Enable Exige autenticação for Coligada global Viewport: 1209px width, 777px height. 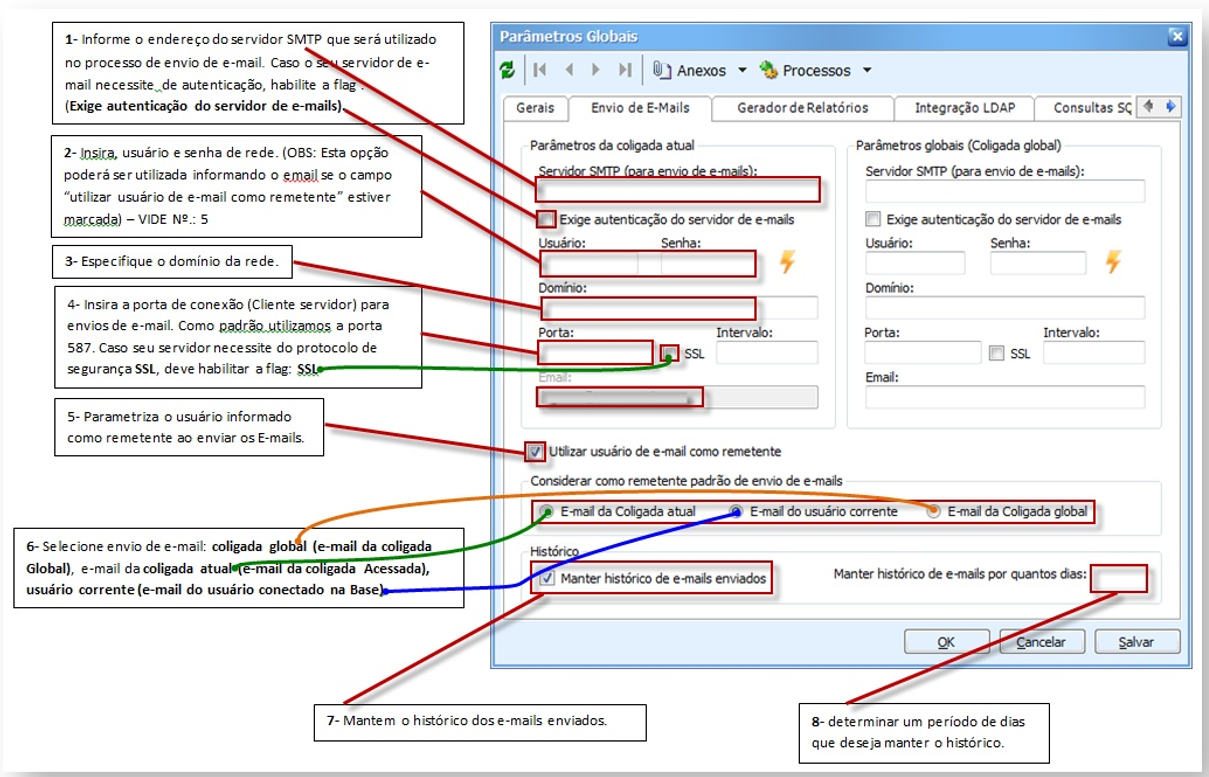[873, 219]
